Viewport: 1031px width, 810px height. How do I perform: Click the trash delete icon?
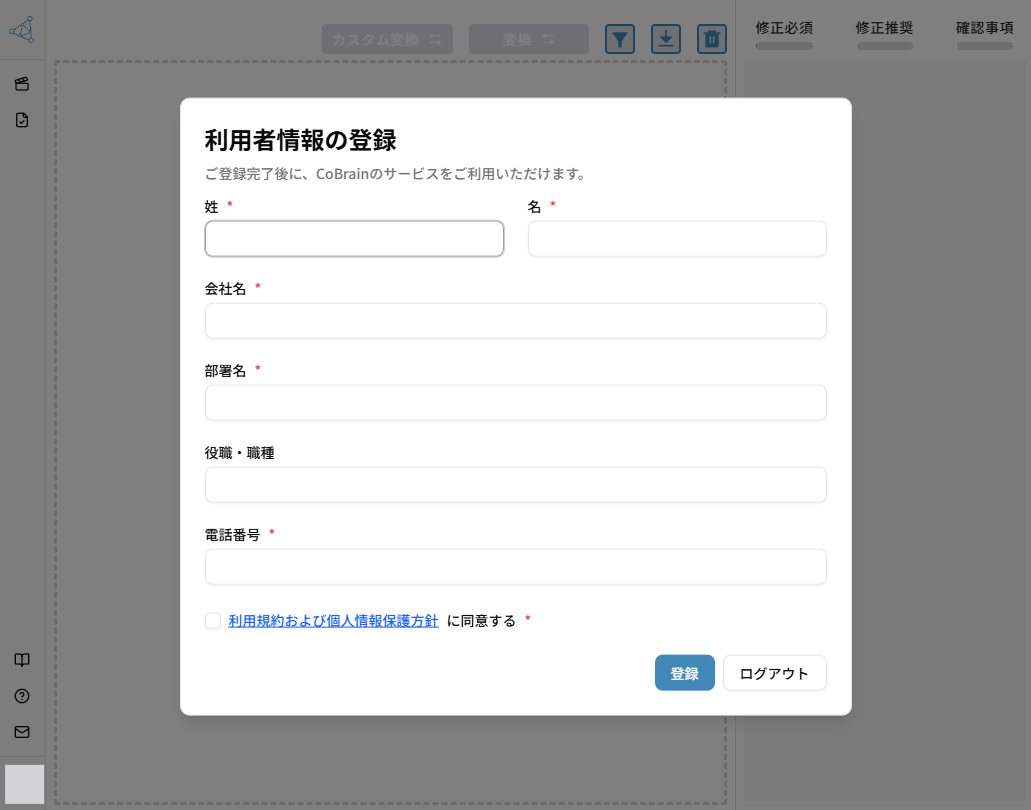point(712,39)
